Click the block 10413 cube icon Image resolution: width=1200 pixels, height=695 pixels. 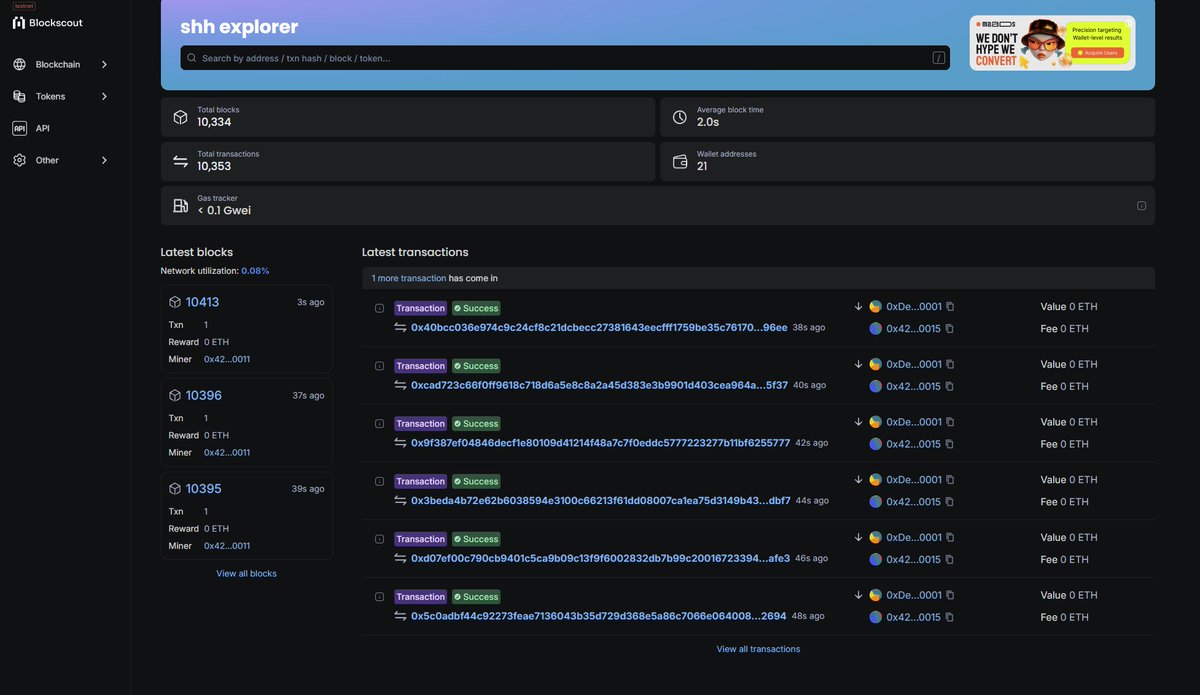click(x=175, y=302)
